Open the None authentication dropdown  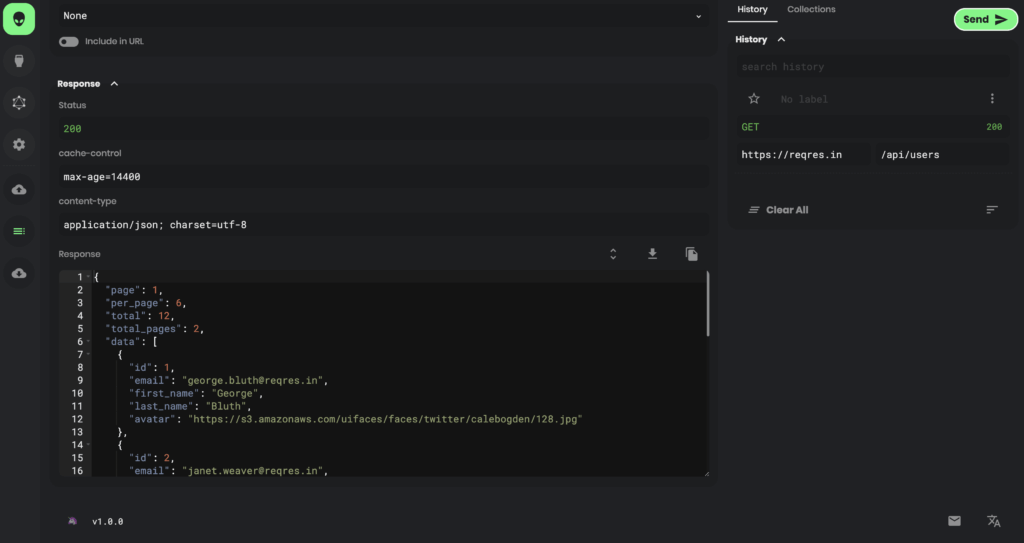pyautogui.click(x=383, y=16)
